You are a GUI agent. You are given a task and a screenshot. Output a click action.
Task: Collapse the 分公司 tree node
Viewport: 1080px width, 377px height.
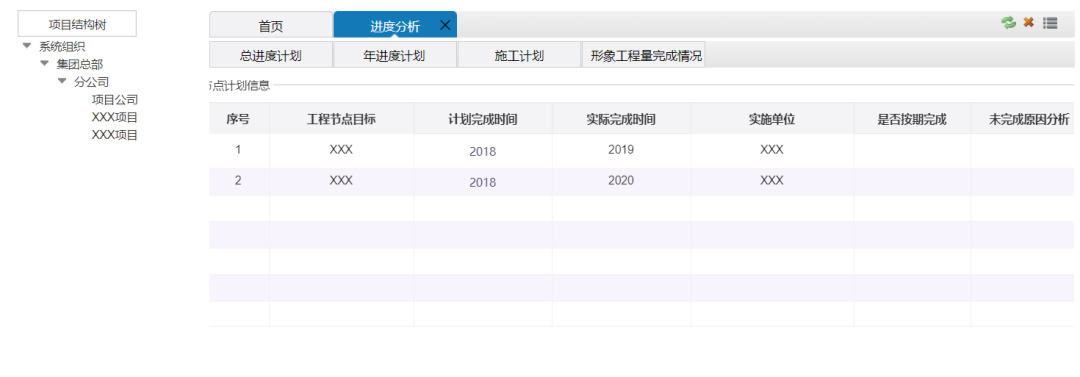pyautogui.click(x=62, y=81)
